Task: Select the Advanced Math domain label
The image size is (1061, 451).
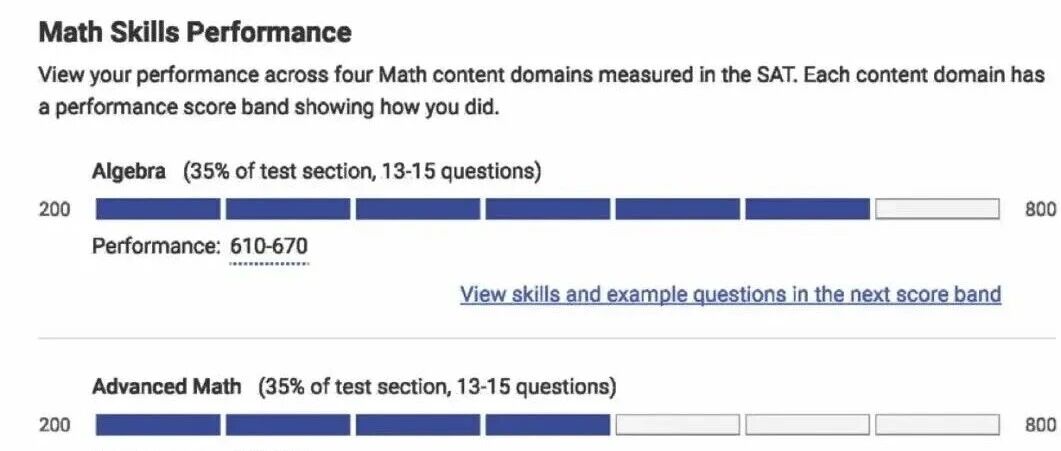Action: [166, 386]
